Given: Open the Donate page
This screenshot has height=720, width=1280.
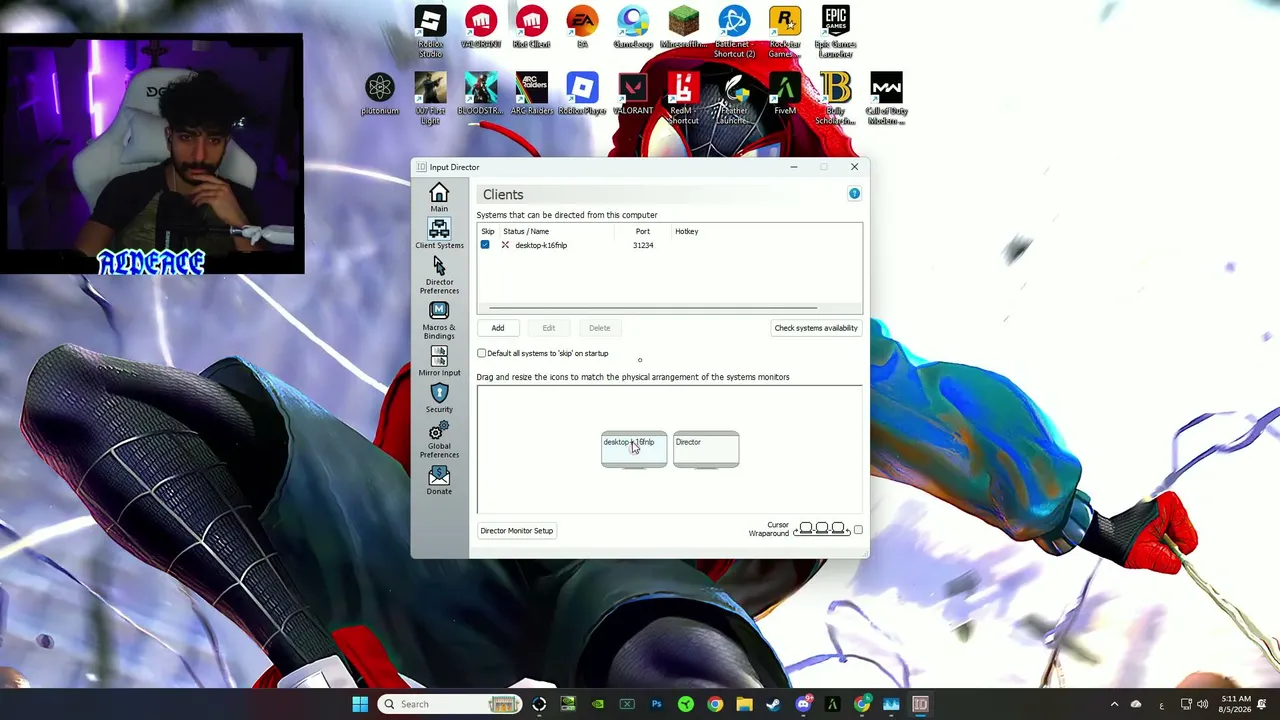Looking at the screenshot, I should 439,480.
